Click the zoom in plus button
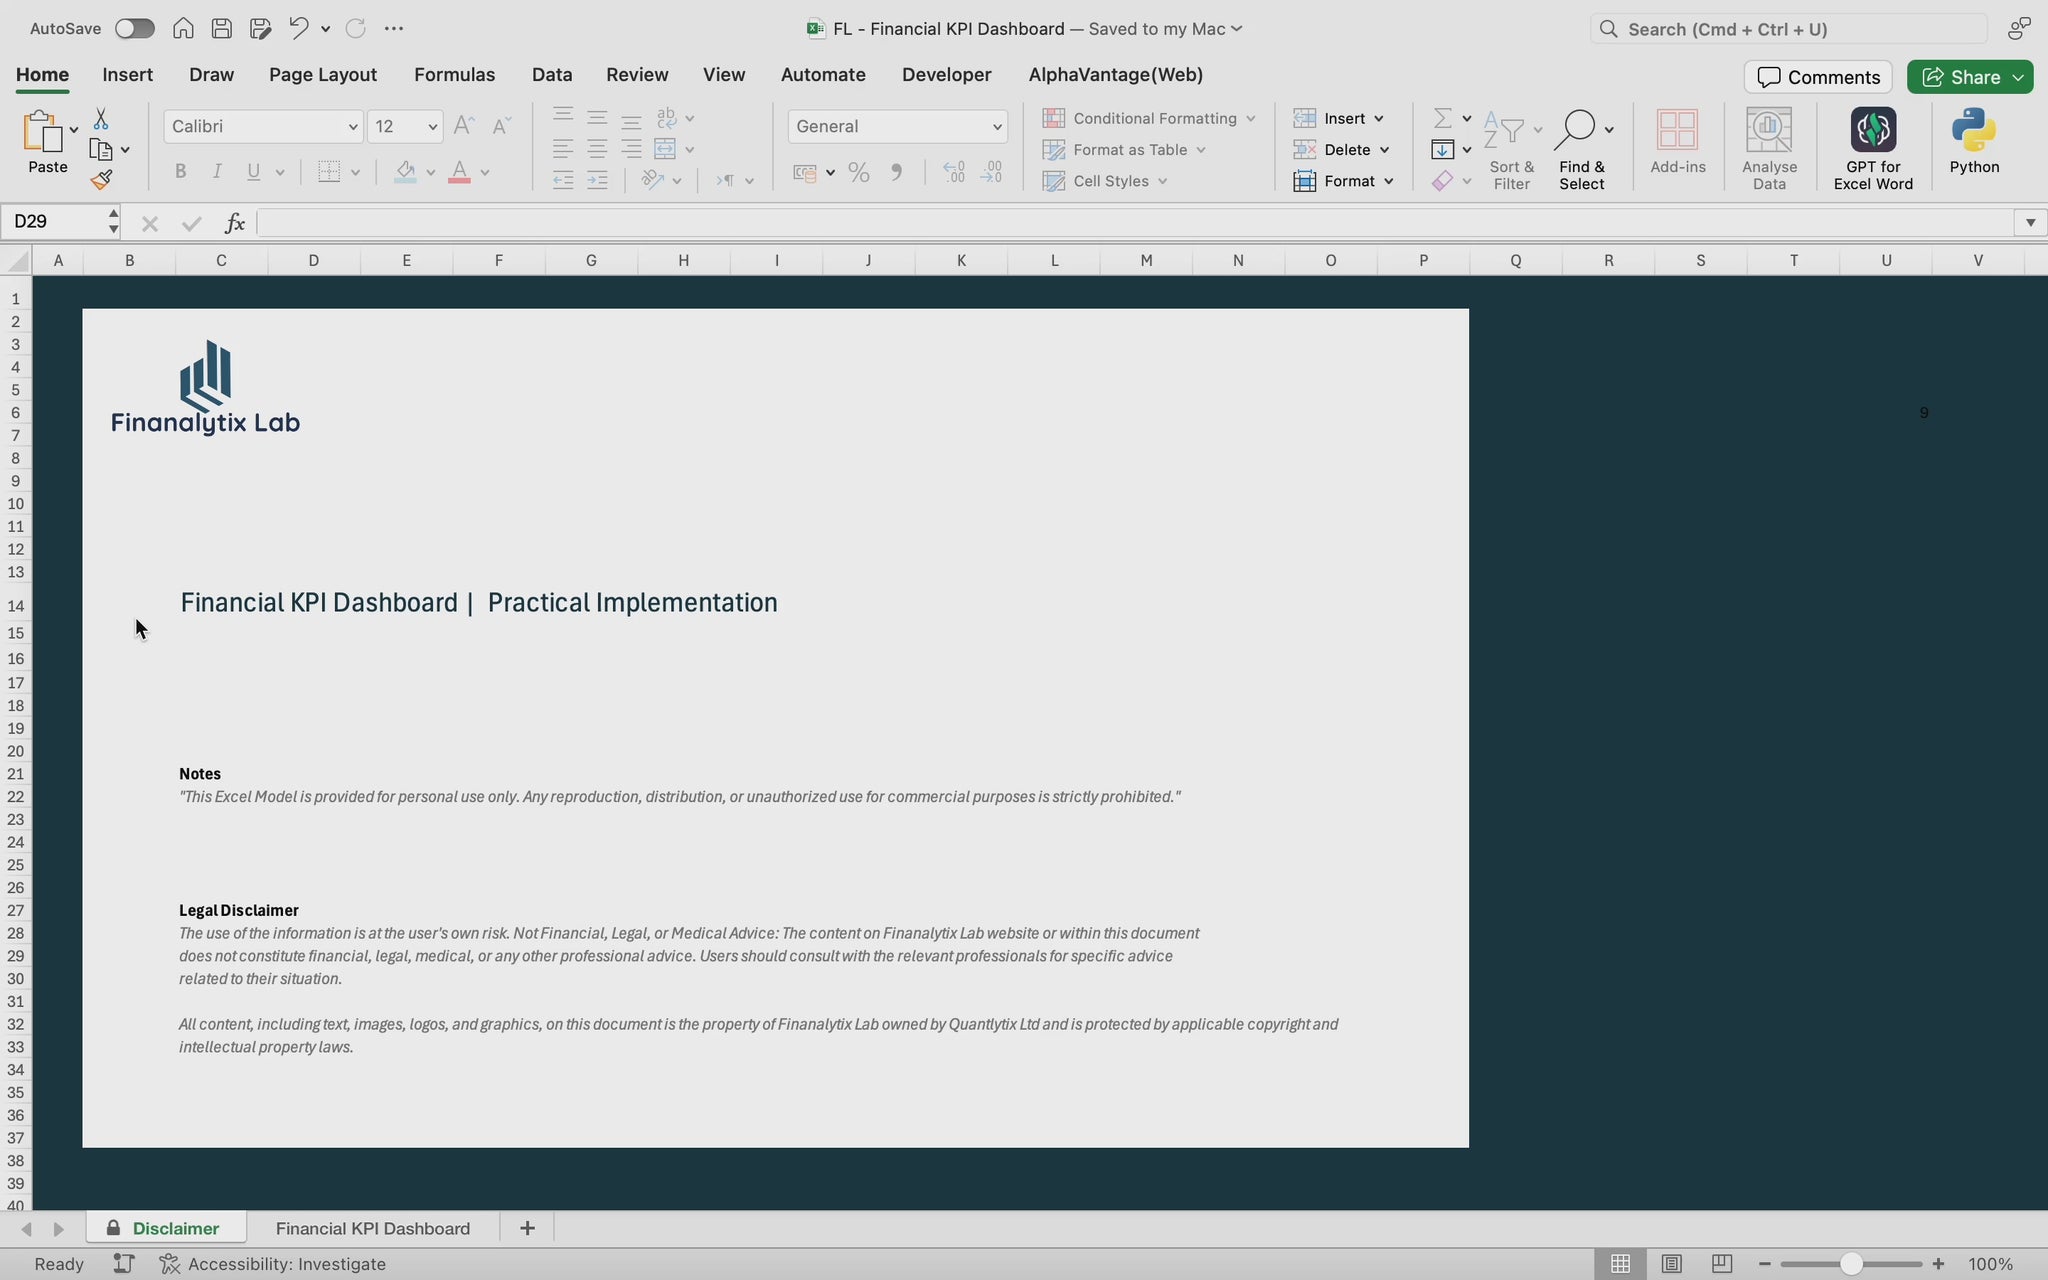The image size is (2048, 1280). [x=1938, y=1264]
